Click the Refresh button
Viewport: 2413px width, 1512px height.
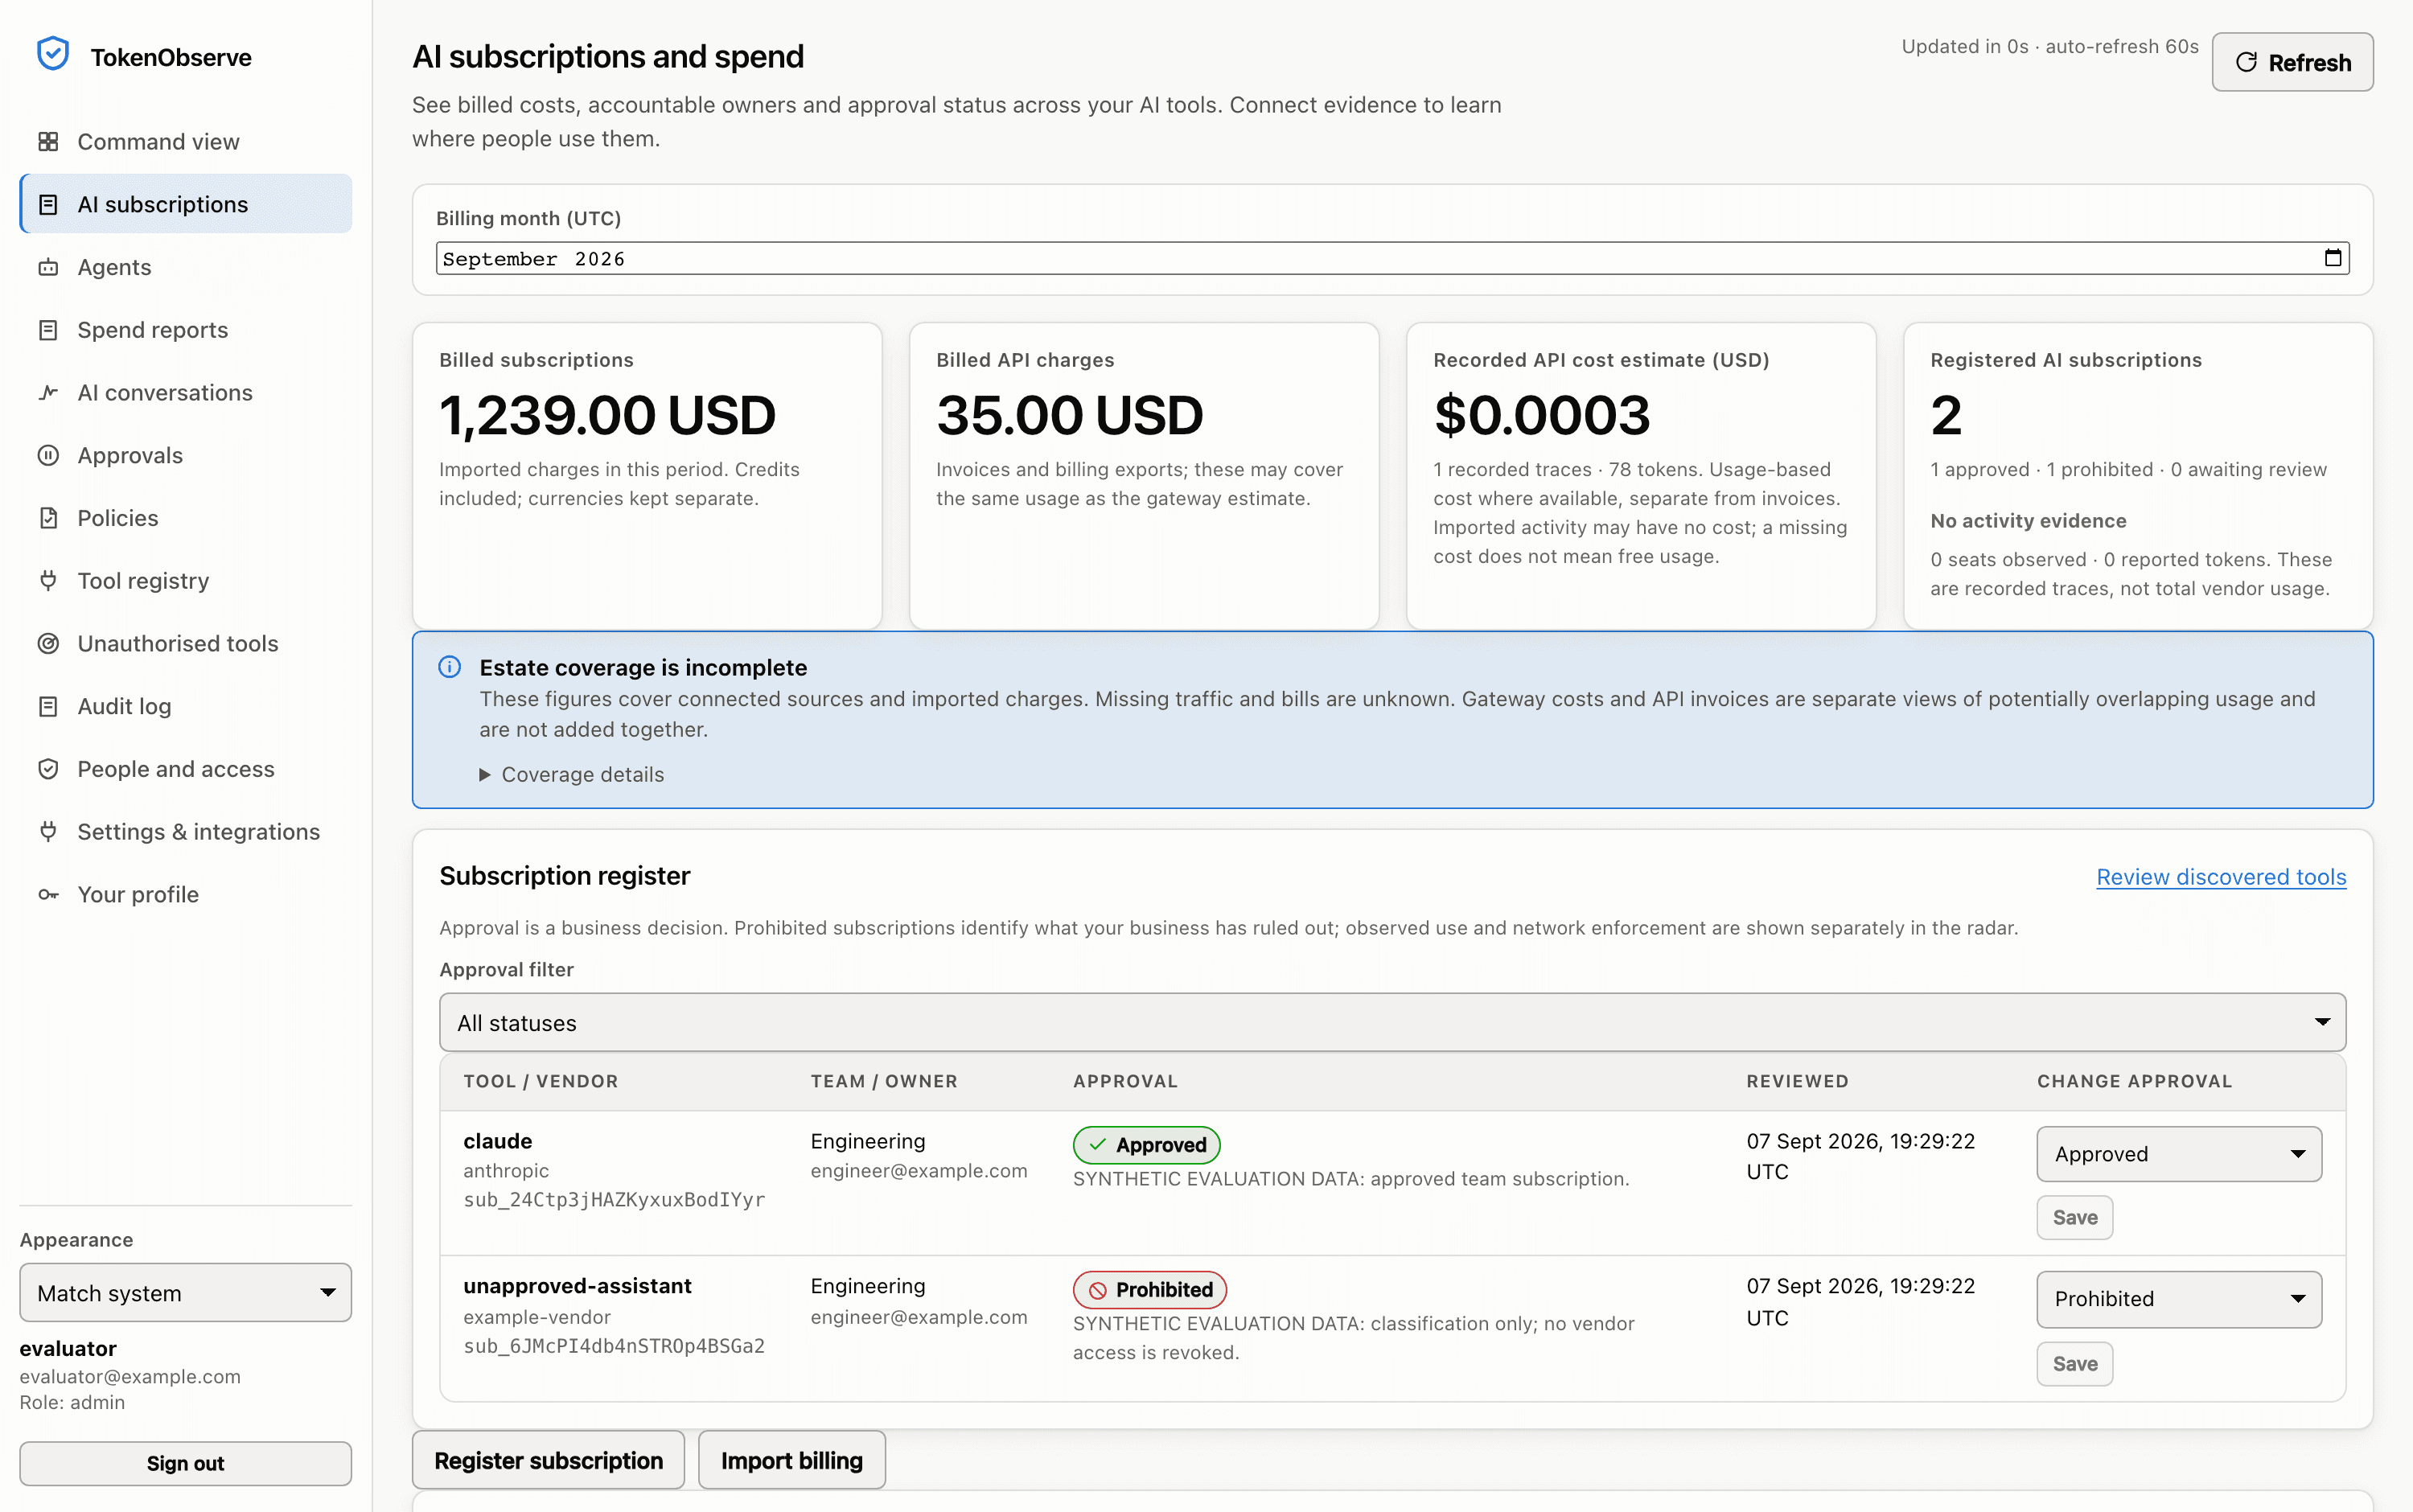pos(2292,62)
